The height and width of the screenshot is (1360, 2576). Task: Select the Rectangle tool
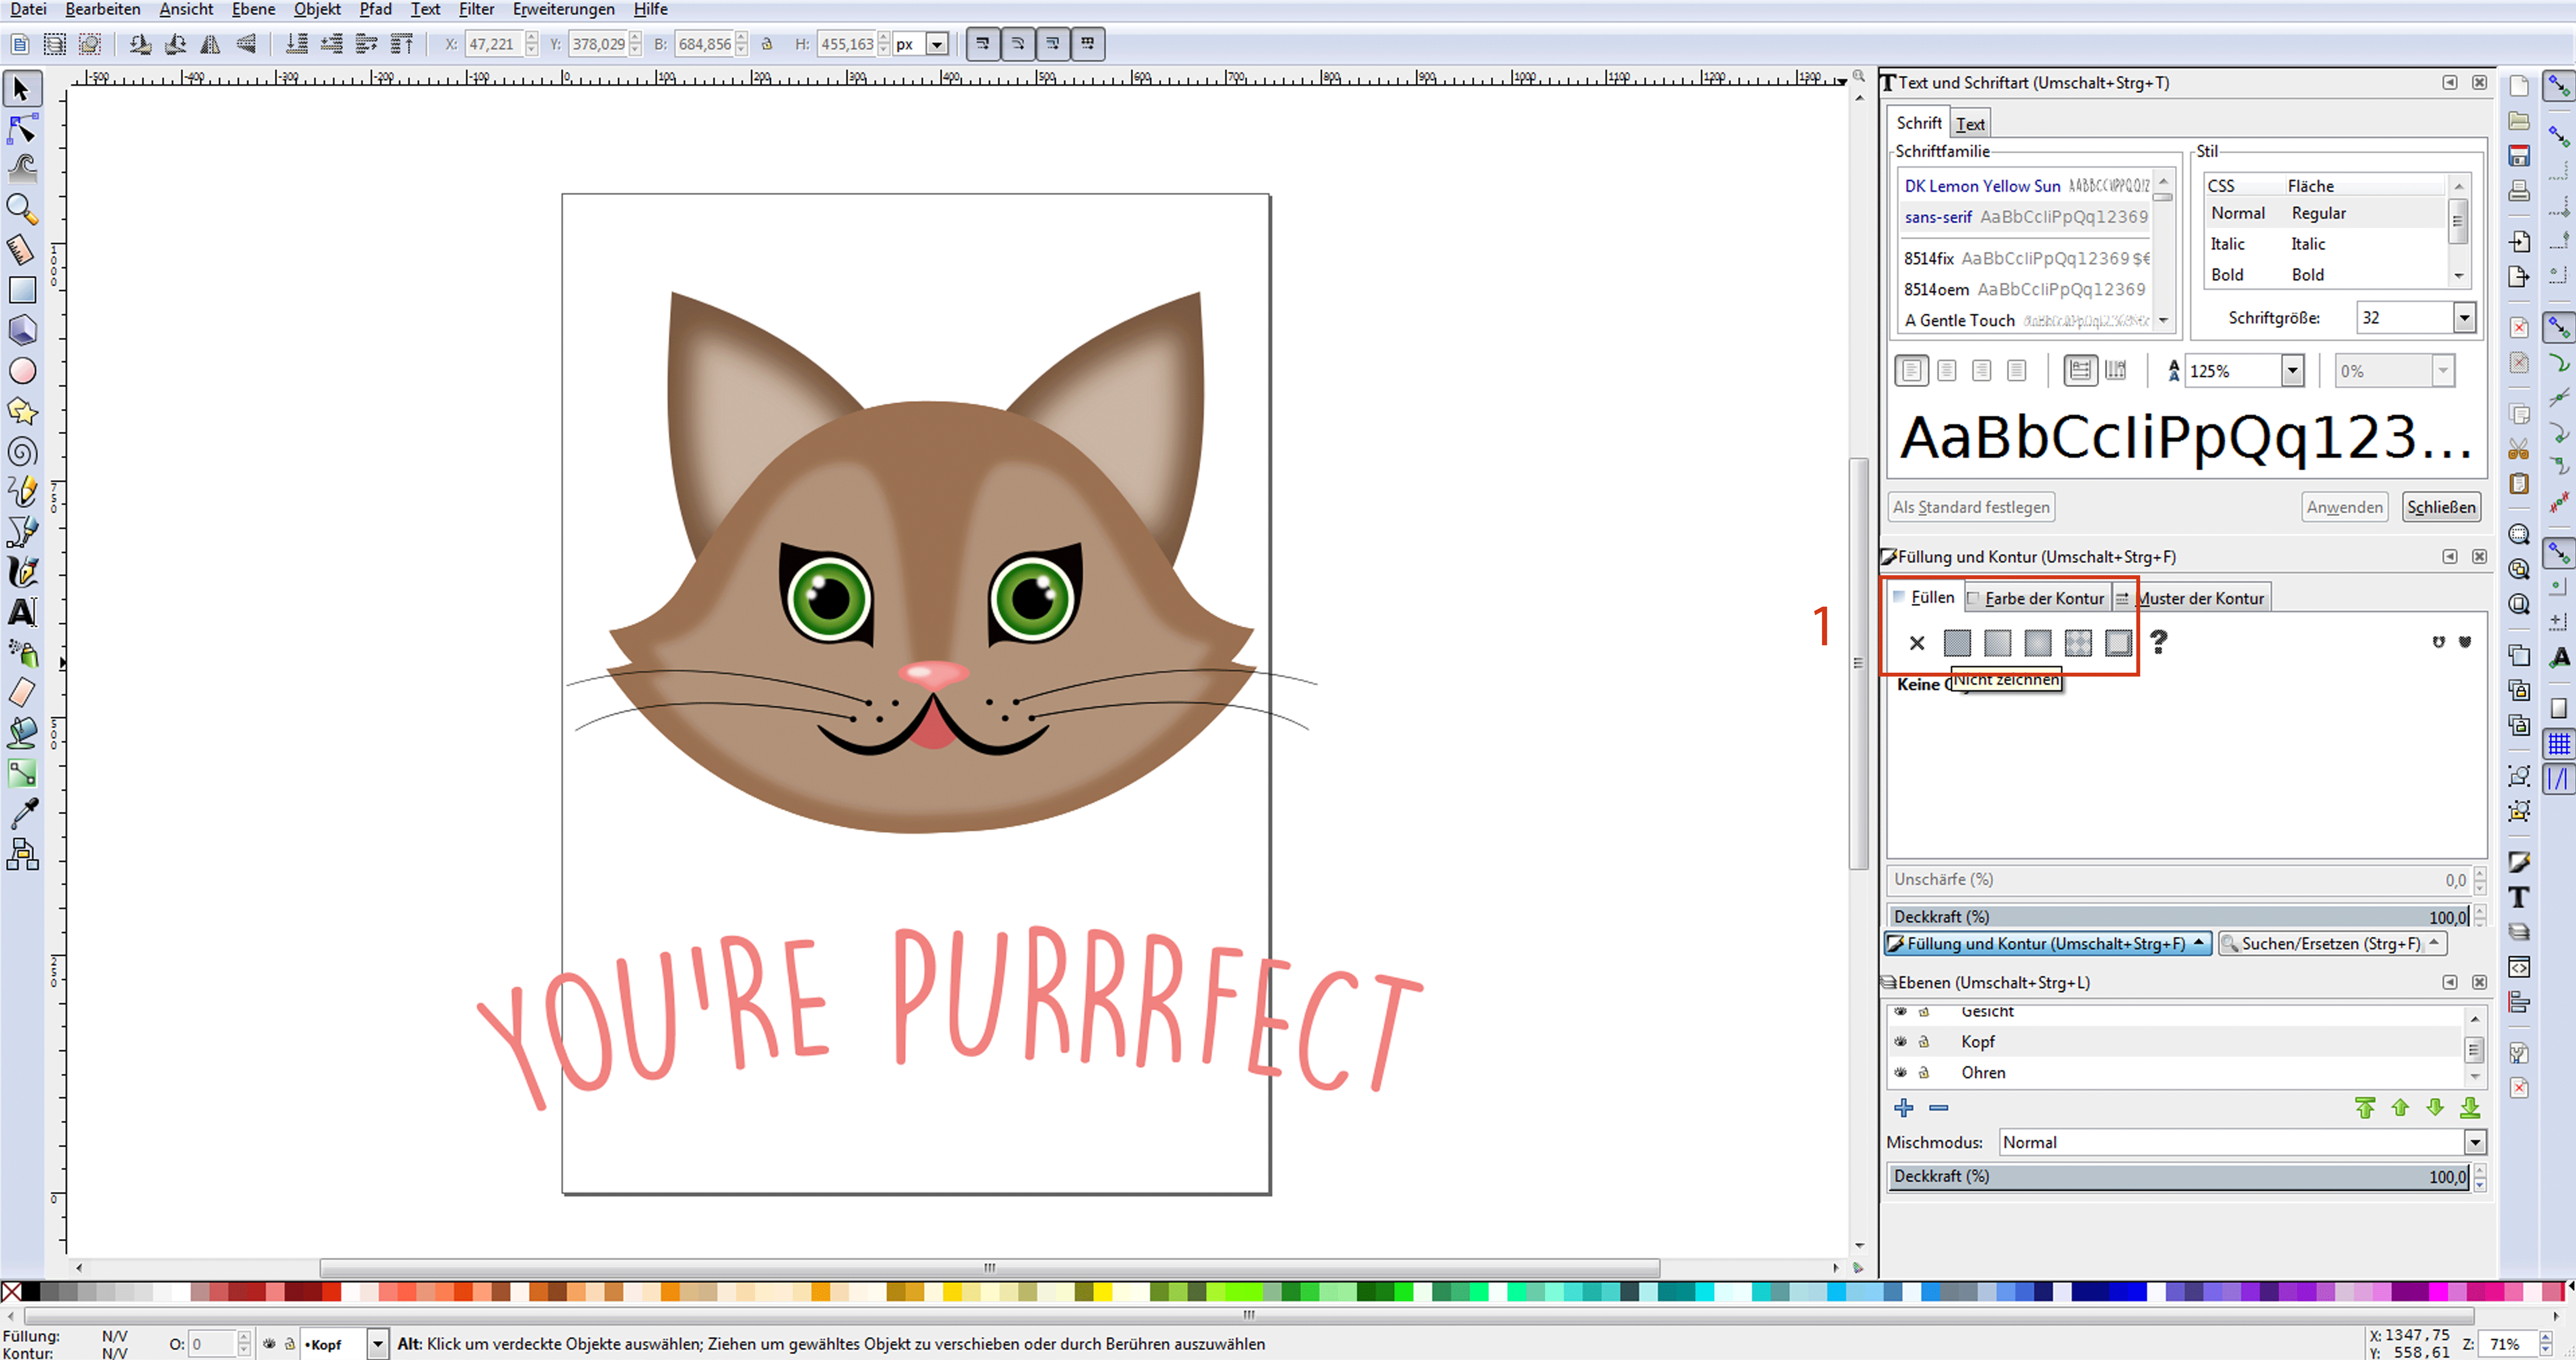(21, 290)
